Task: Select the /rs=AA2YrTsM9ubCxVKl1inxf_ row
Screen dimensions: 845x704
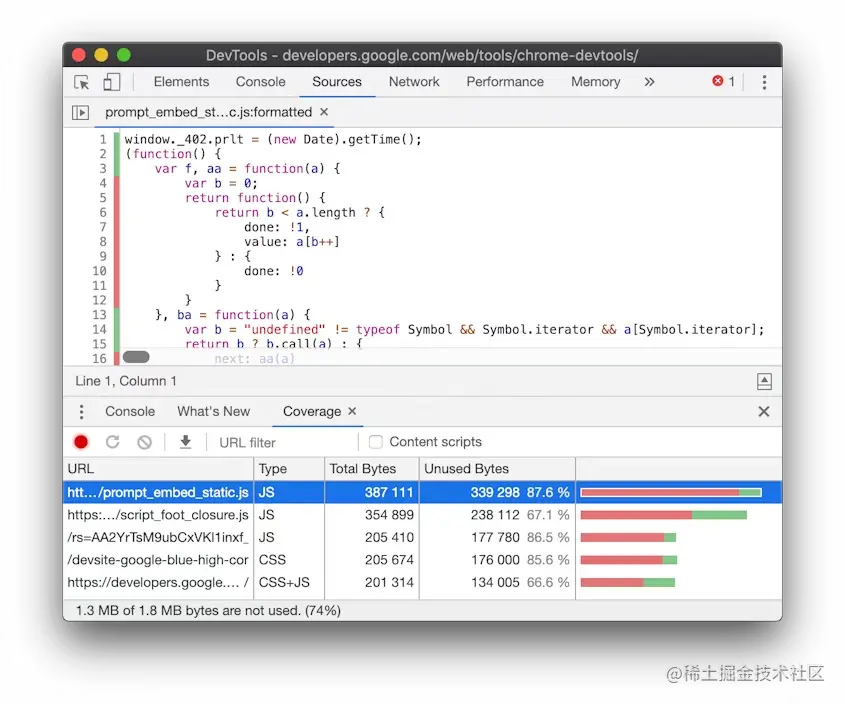Action: coord(422,537)
